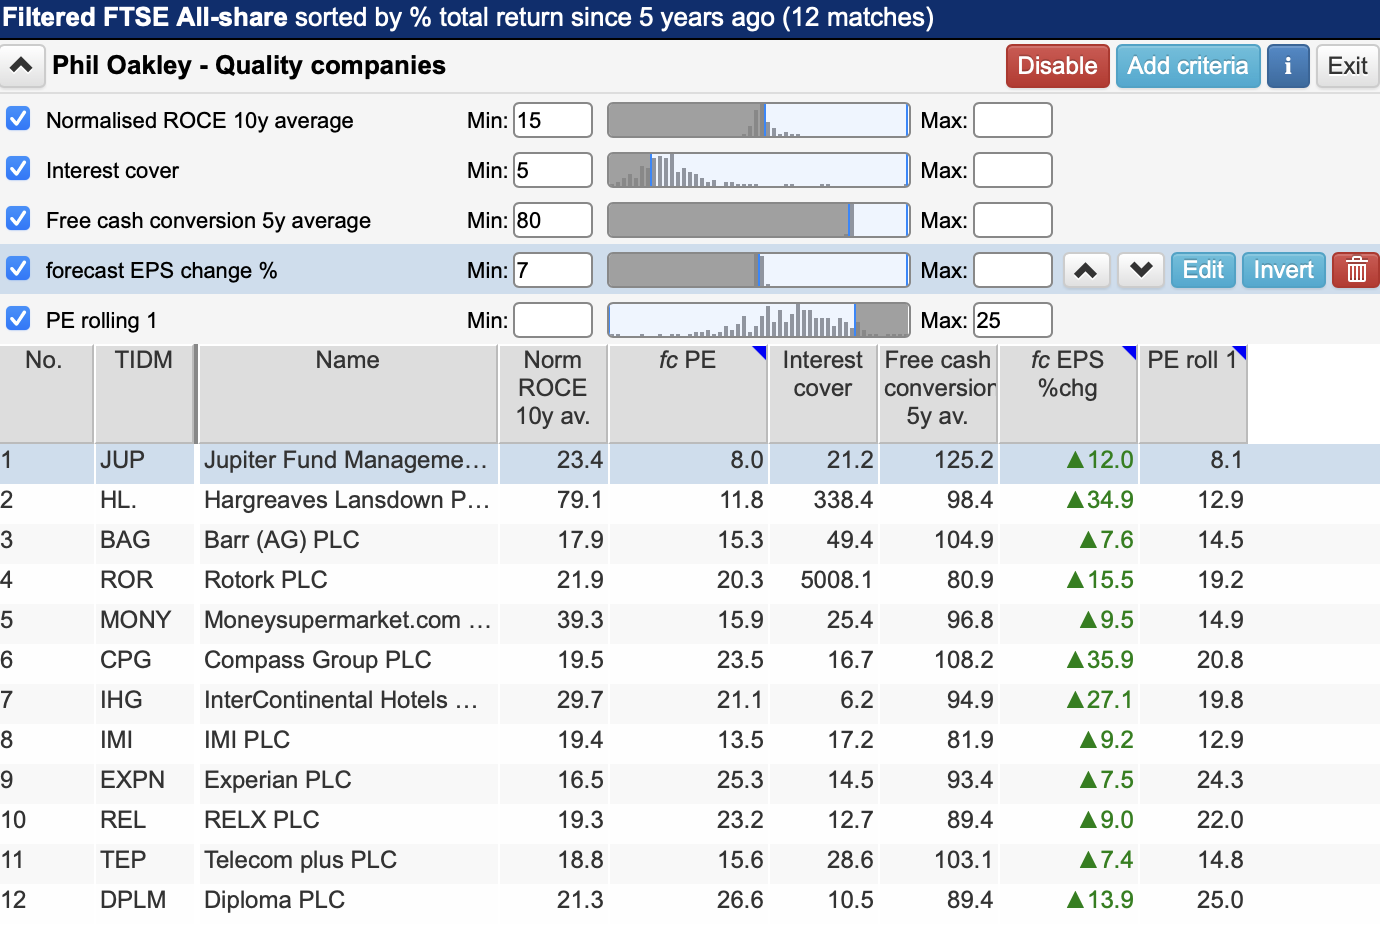Click Min field for Free cash conversion
Screen dimensions: 1380x938
coord(553,220)
